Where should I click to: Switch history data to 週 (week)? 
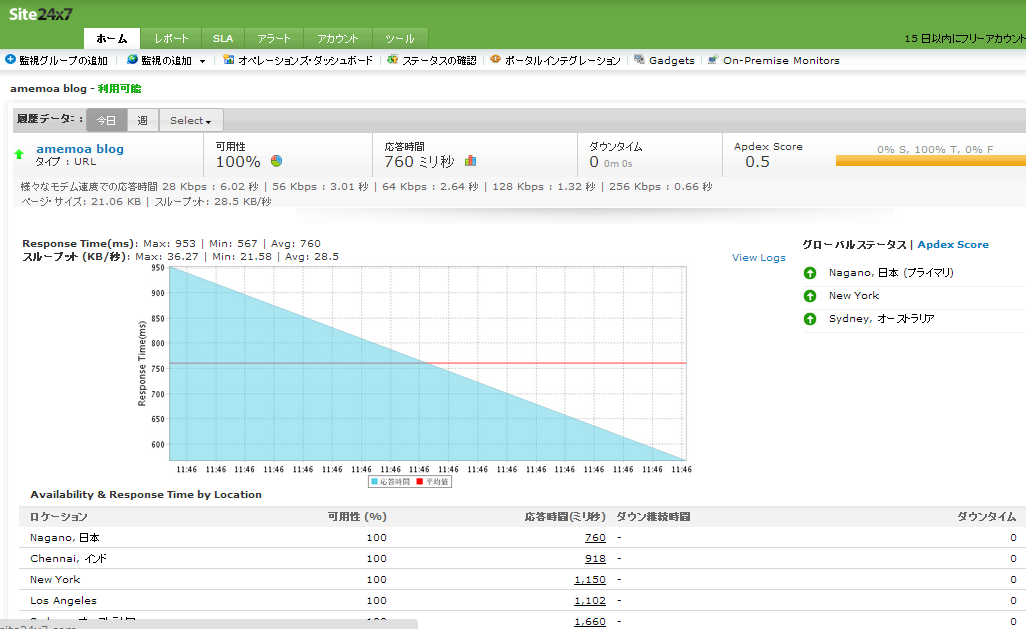pos(142,121)
